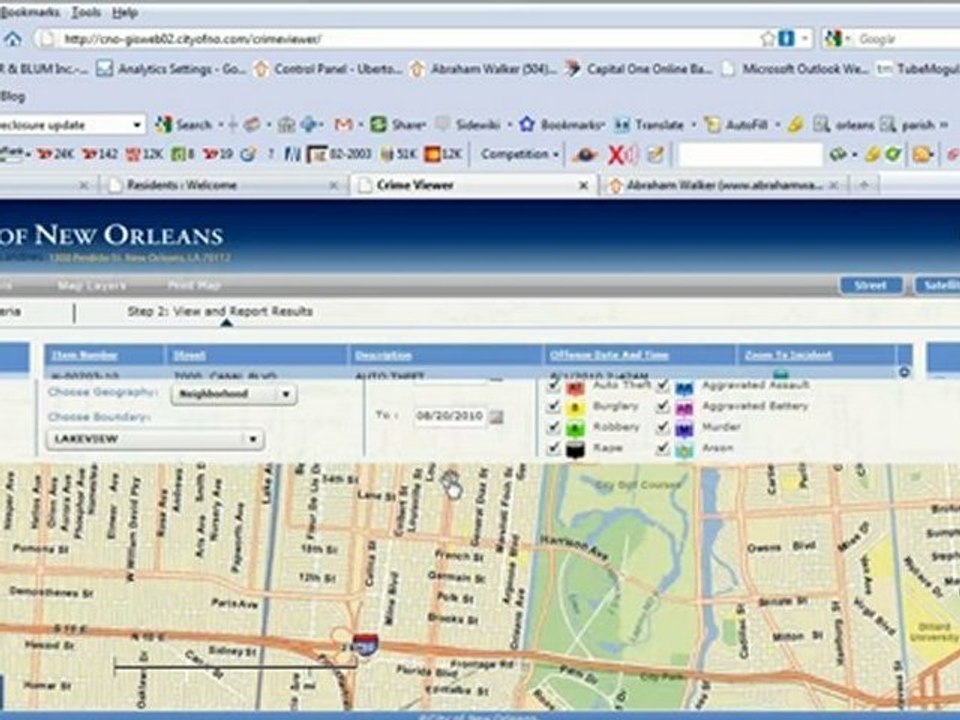Click Step 2: View and Report Results
The image size is (960, 720).
[x=220, y=311]
